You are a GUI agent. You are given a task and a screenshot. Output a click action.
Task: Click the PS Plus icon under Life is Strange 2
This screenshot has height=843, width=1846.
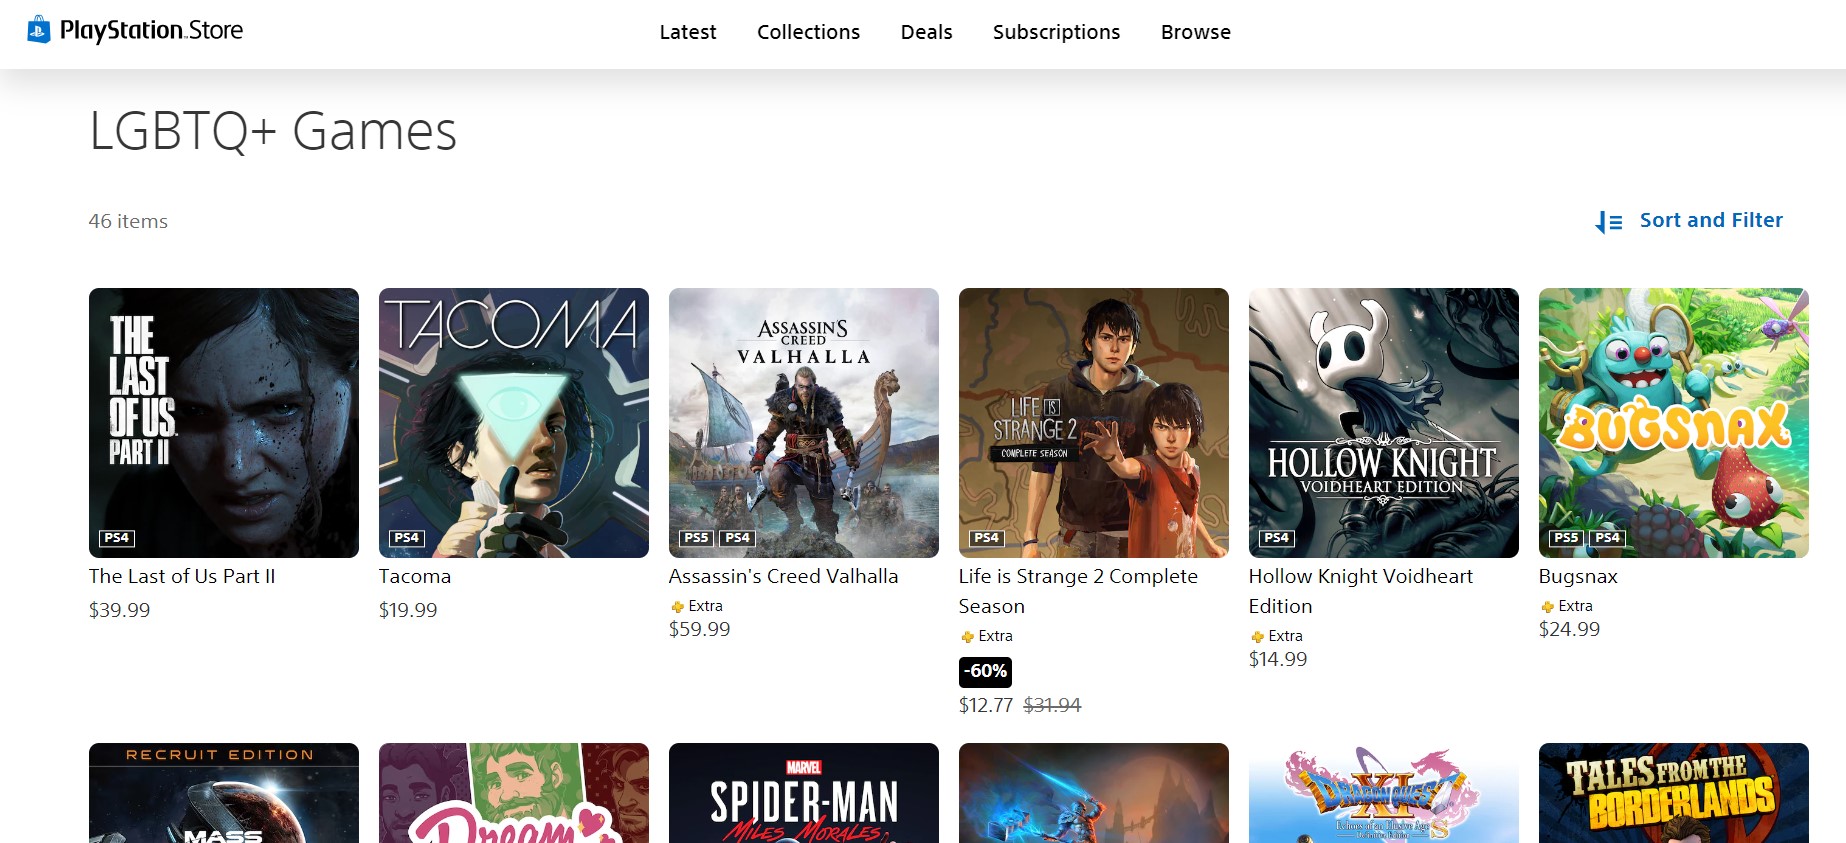(x=967, y=637)
